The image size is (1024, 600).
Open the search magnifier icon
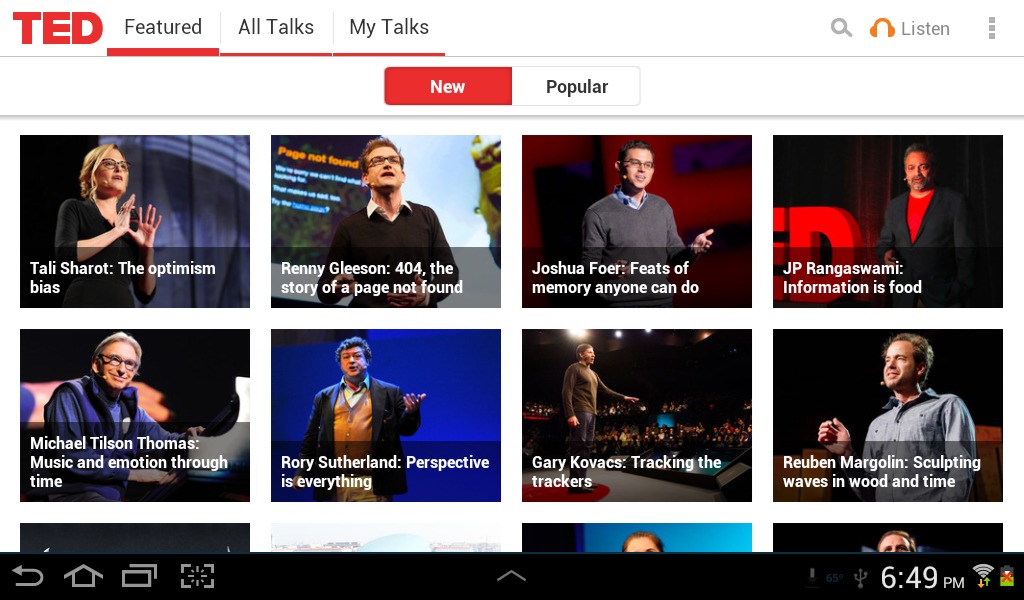click(x=841, y=28)
